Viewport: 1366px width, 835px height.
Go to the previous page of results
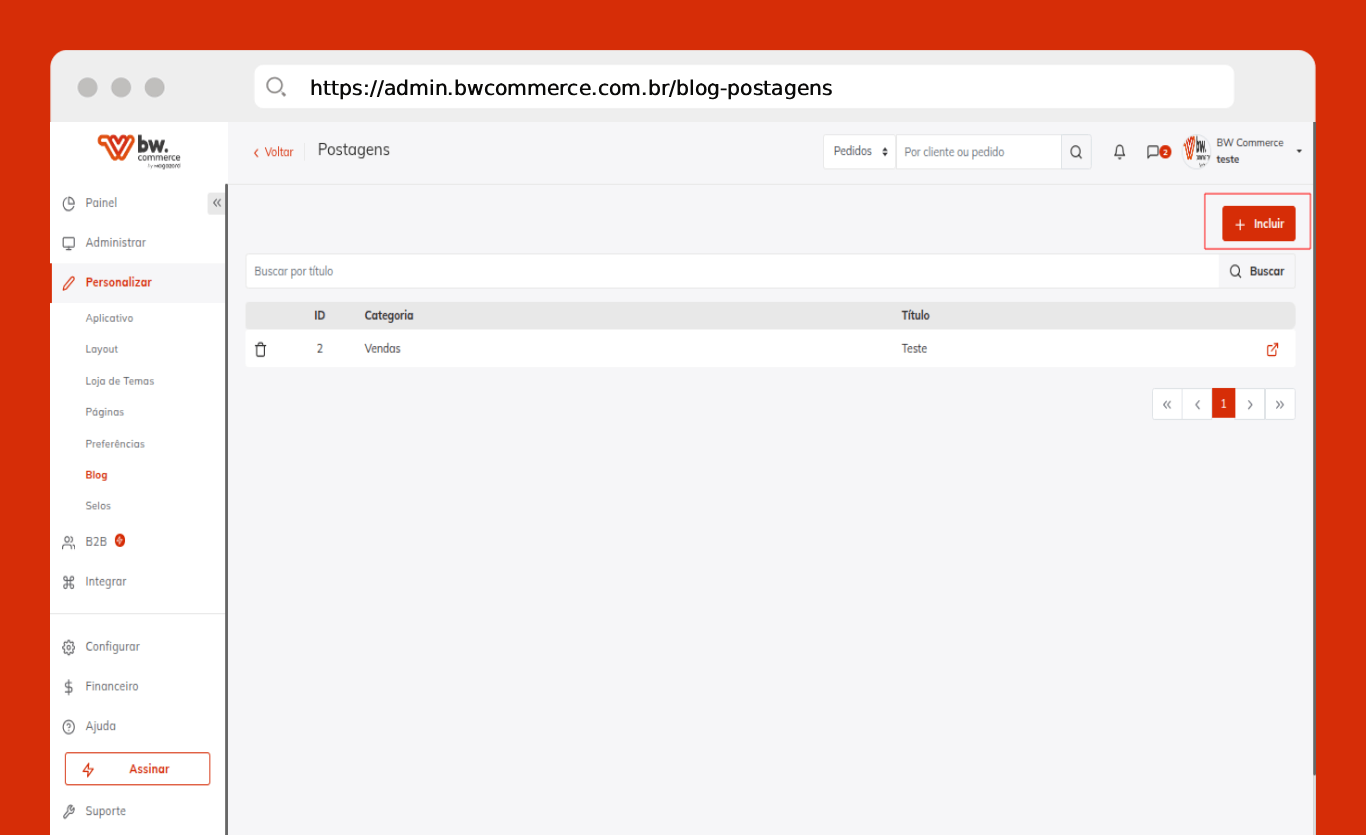click(x=1197, y=404)
